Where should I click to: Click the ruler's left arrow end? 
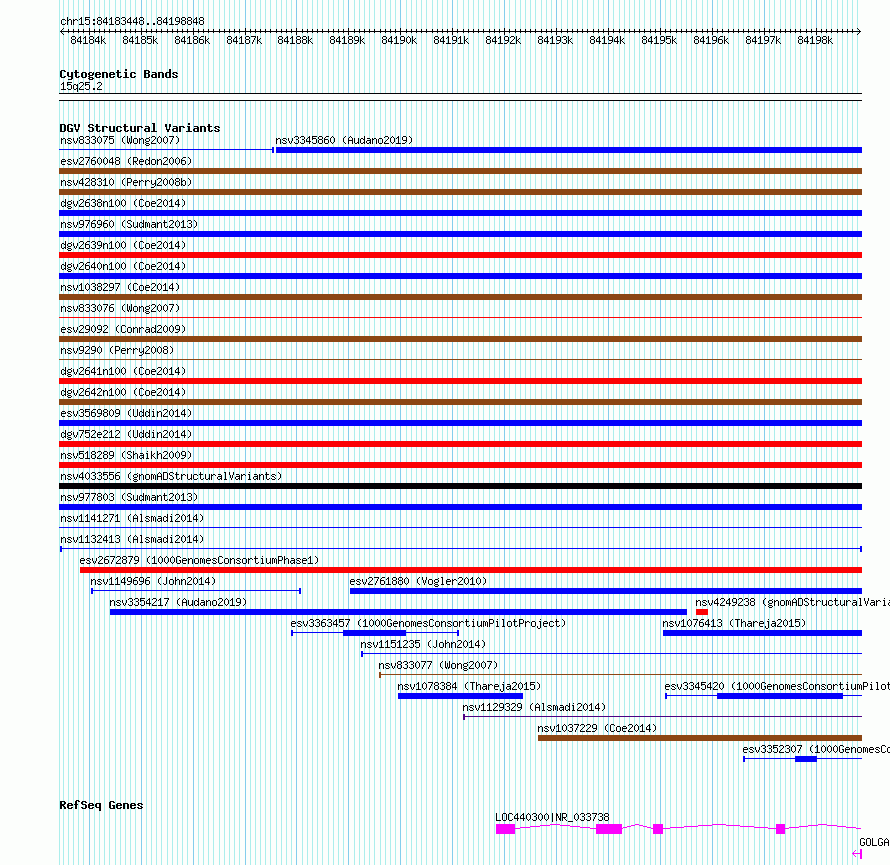(62, 32)
